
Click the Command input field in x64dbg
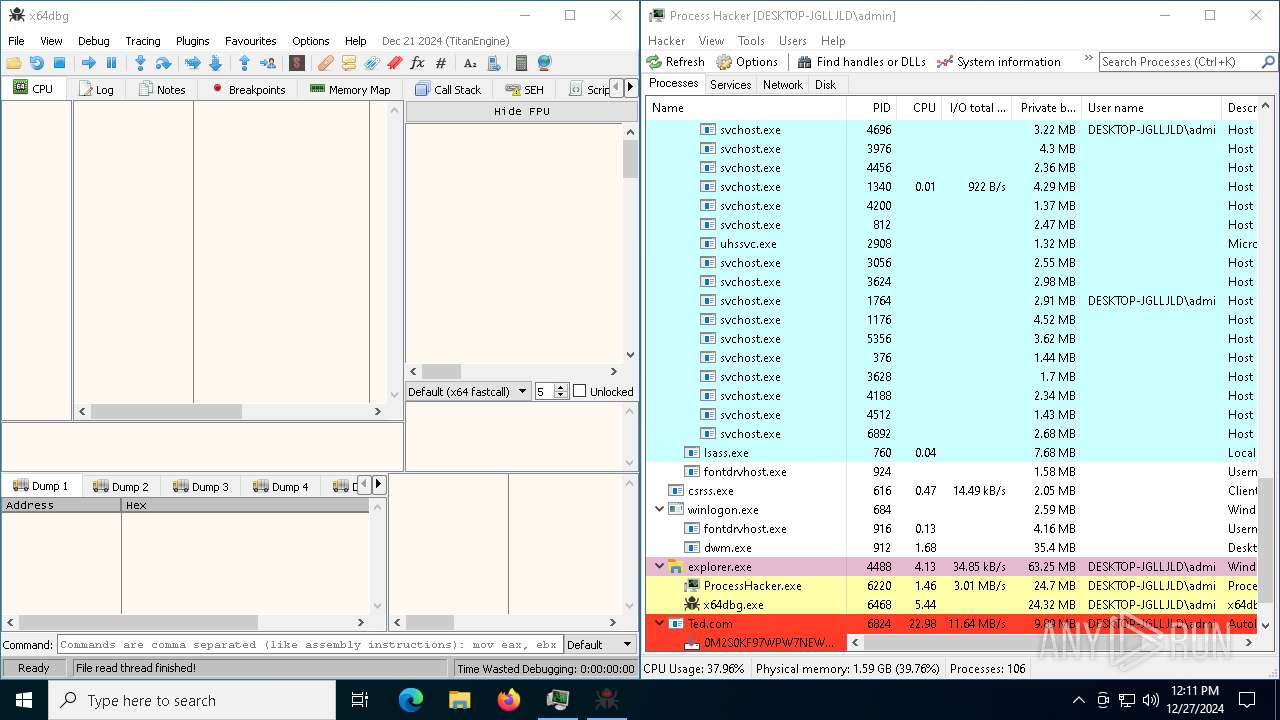[x=310, y=645]
